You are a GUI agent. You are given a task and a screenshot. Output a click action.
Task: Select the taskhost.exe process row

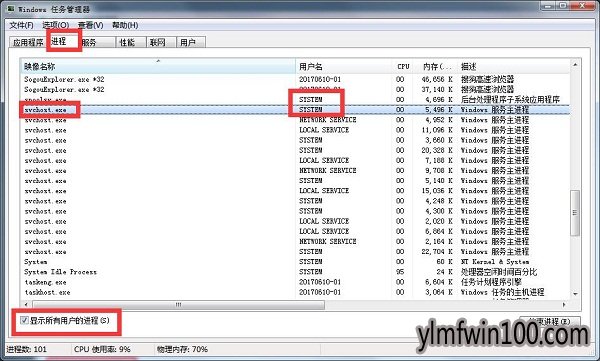tap(295, 292)
